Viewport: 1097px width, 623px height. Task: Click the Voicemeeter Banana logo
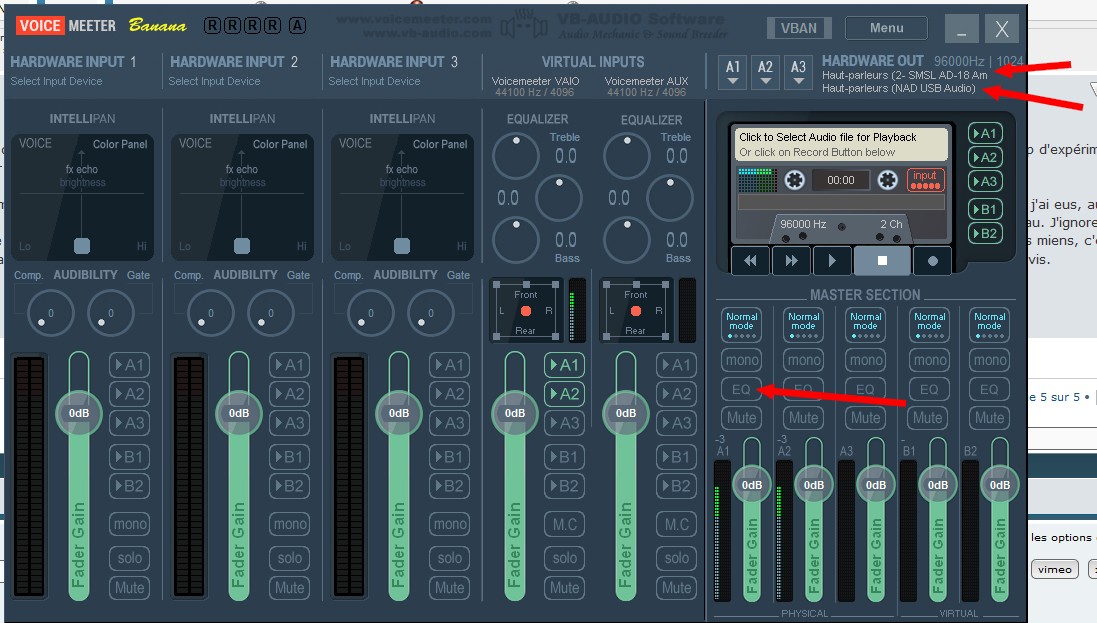[101, 26]
